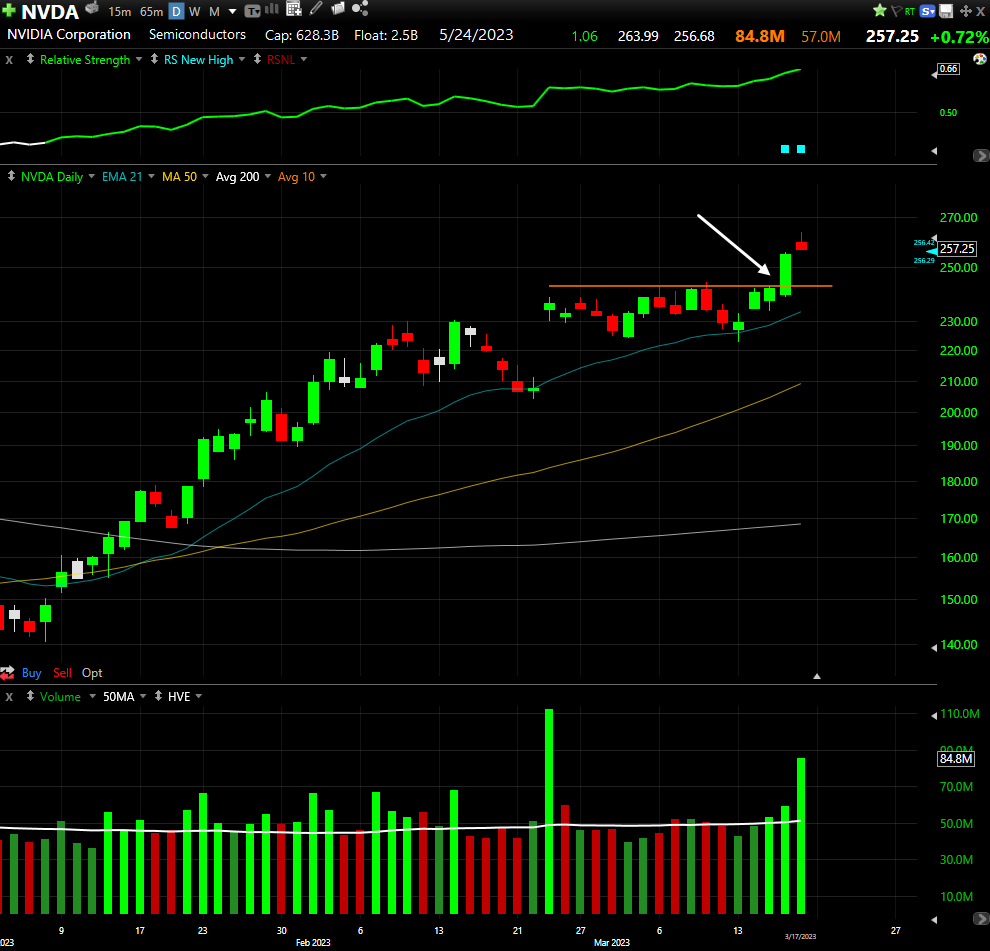Click the green plus icon beside NVDA
990x951 pixels.
[x=8, y=10]
